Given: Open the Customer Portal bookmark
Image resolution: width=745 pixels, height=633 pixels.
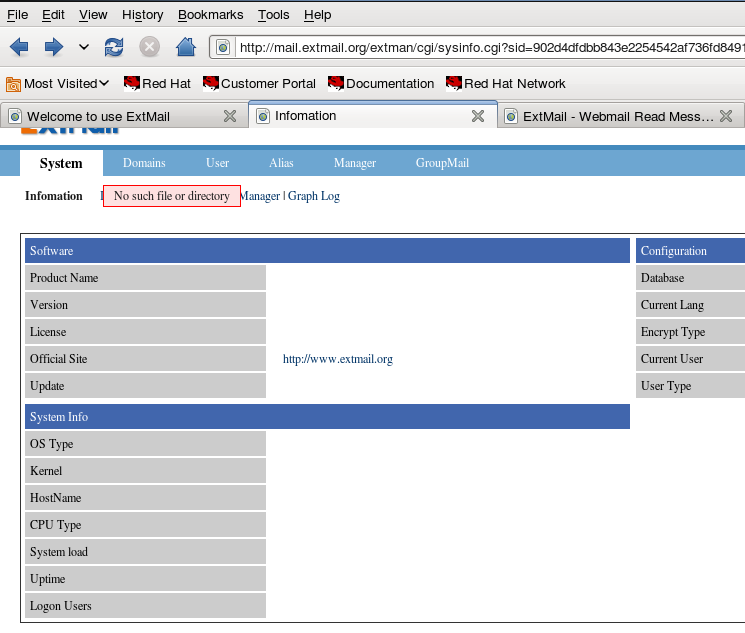Looking at the screenshot, I should click(259, 84).
